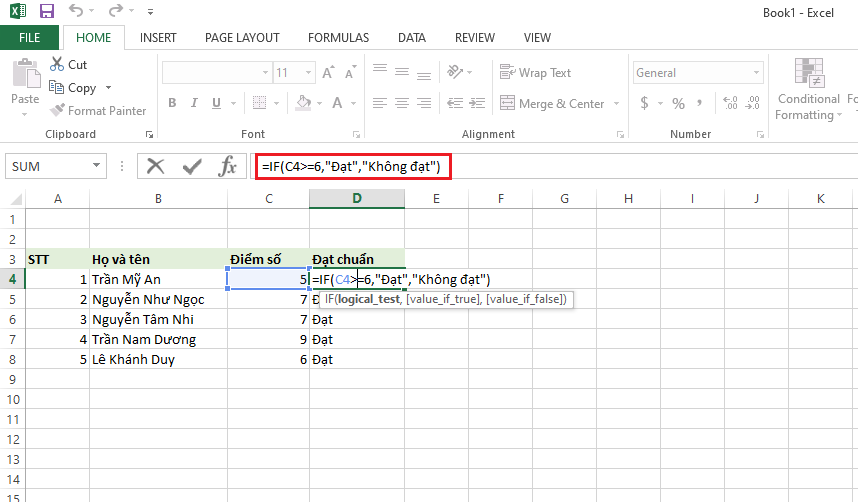Open the Clipboard dialog launcher

click(149, 135)
